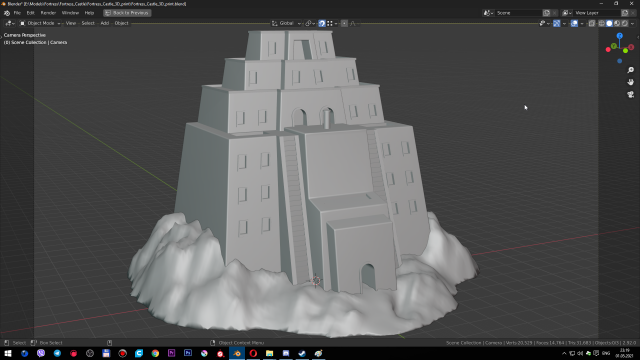640x360 pixels.
Task: Open the viewport Object menu
Action: 122,24
